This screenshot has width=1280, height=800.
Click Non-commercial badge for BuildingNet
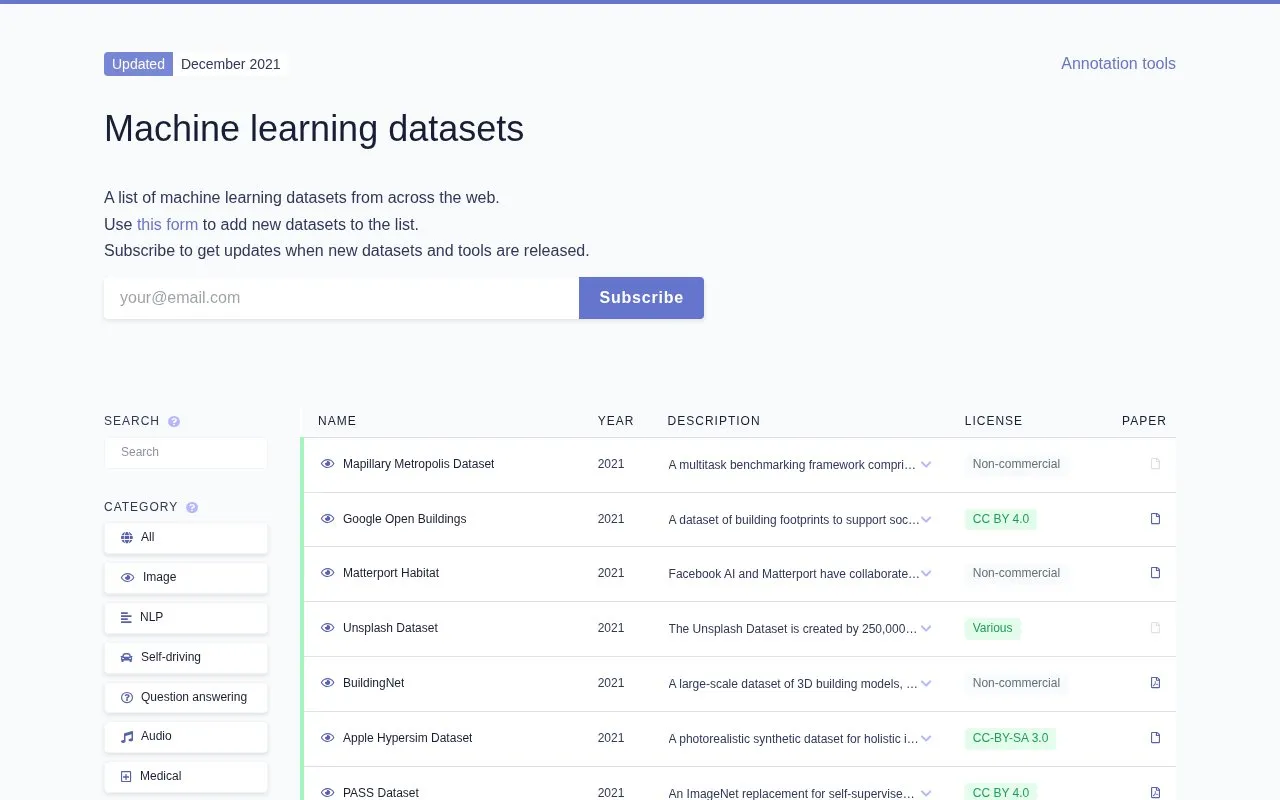click(1016, 683)
